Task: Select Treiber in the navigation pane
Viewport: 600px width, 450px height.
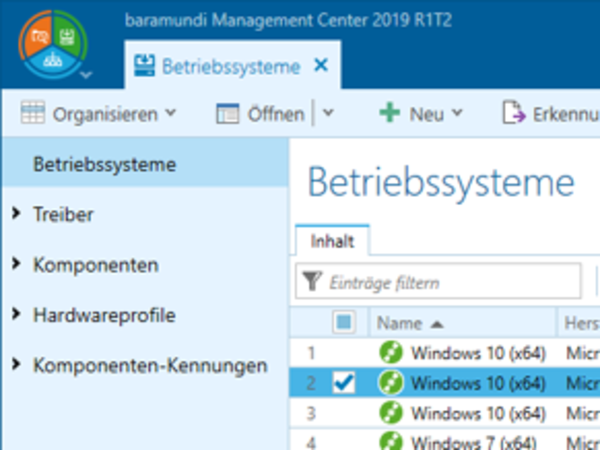Action: 63,214
